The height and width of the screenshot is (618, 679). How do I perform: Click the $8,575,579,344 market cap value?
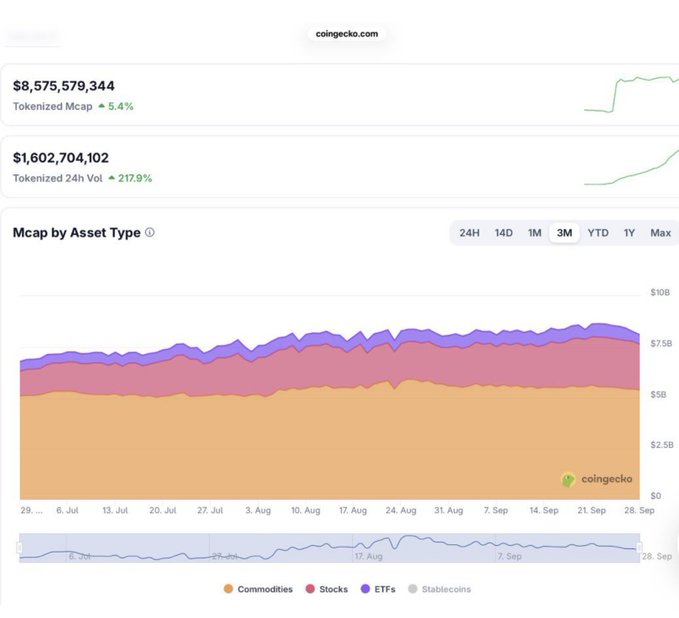point(64,86)
